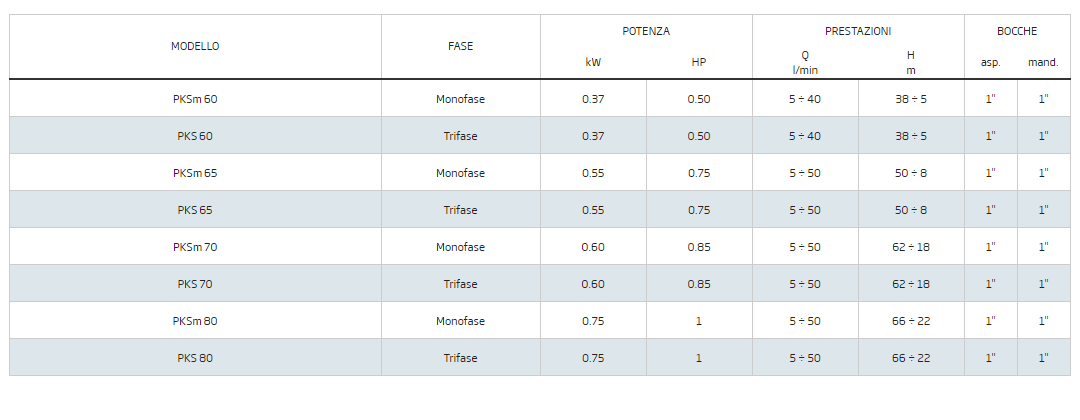Image resolution: width=1080 pixels, height=420 pixels.
Task: Click the FASE column header
Action: 460,46
